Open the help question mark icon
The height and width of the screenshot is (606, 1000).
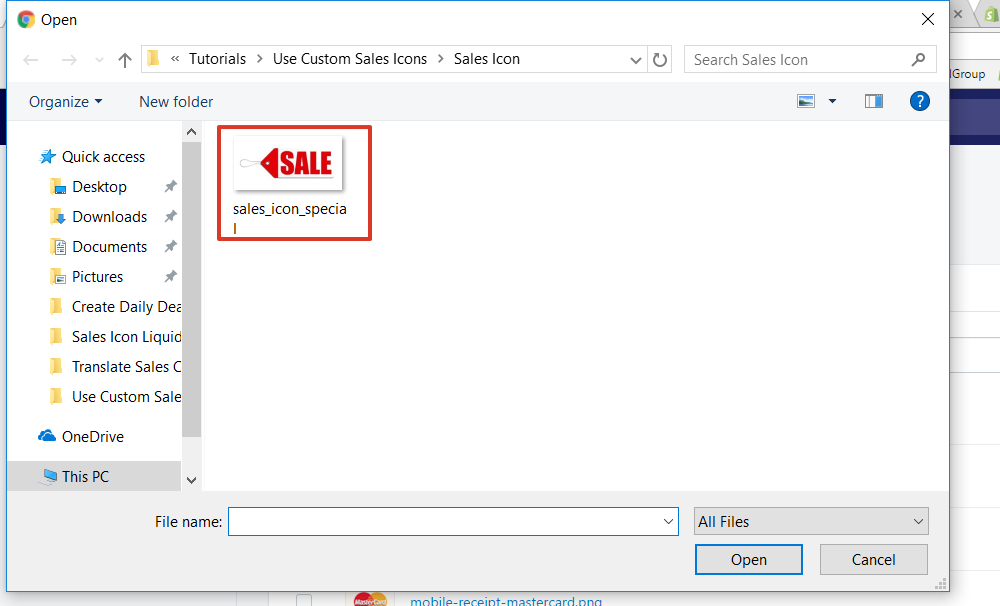[919, 100]
